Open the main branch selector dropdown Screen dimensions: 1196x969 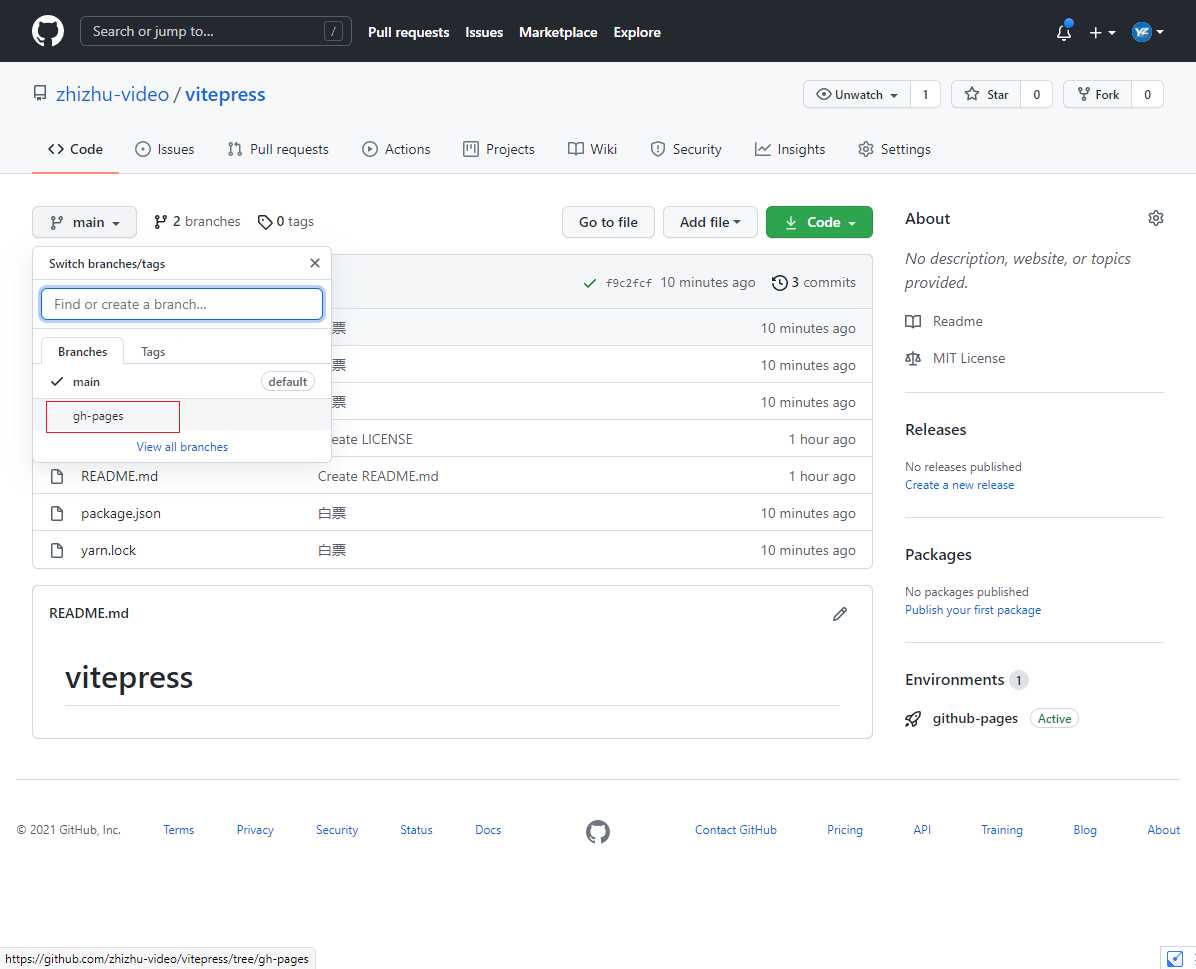point(85,222)
